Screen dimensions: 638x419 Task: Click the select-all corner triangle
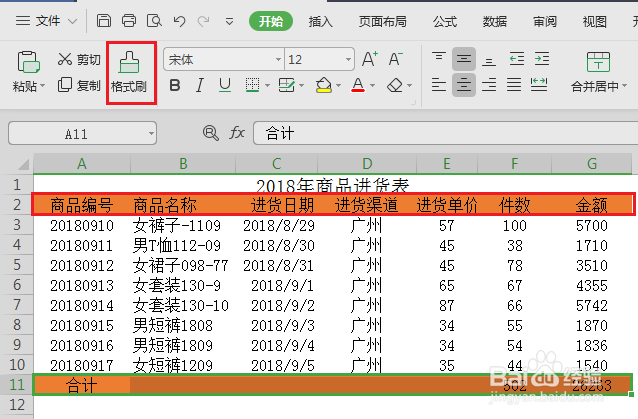[x=24, y=164]
